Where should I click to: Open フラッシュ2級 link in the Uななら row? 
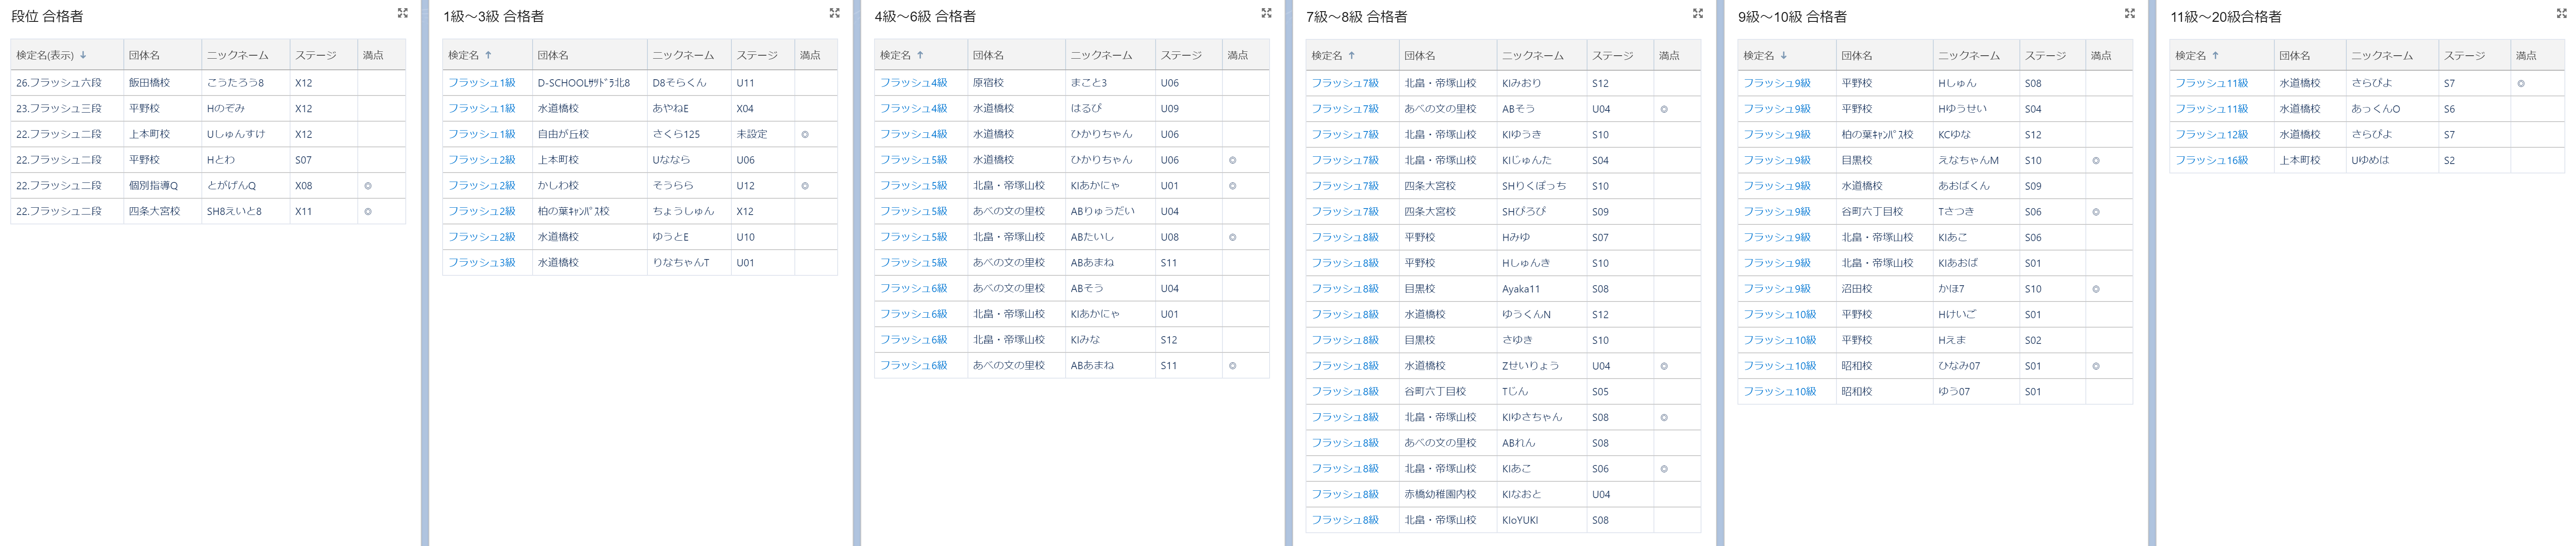click(x=482, y=160)
